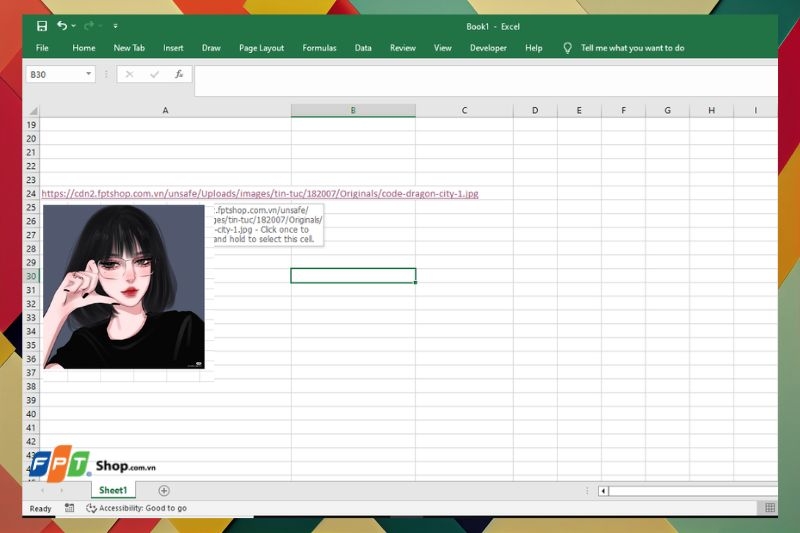Open the Draw tab
Viewport: 800px width, 533px height.
(211, 48)
